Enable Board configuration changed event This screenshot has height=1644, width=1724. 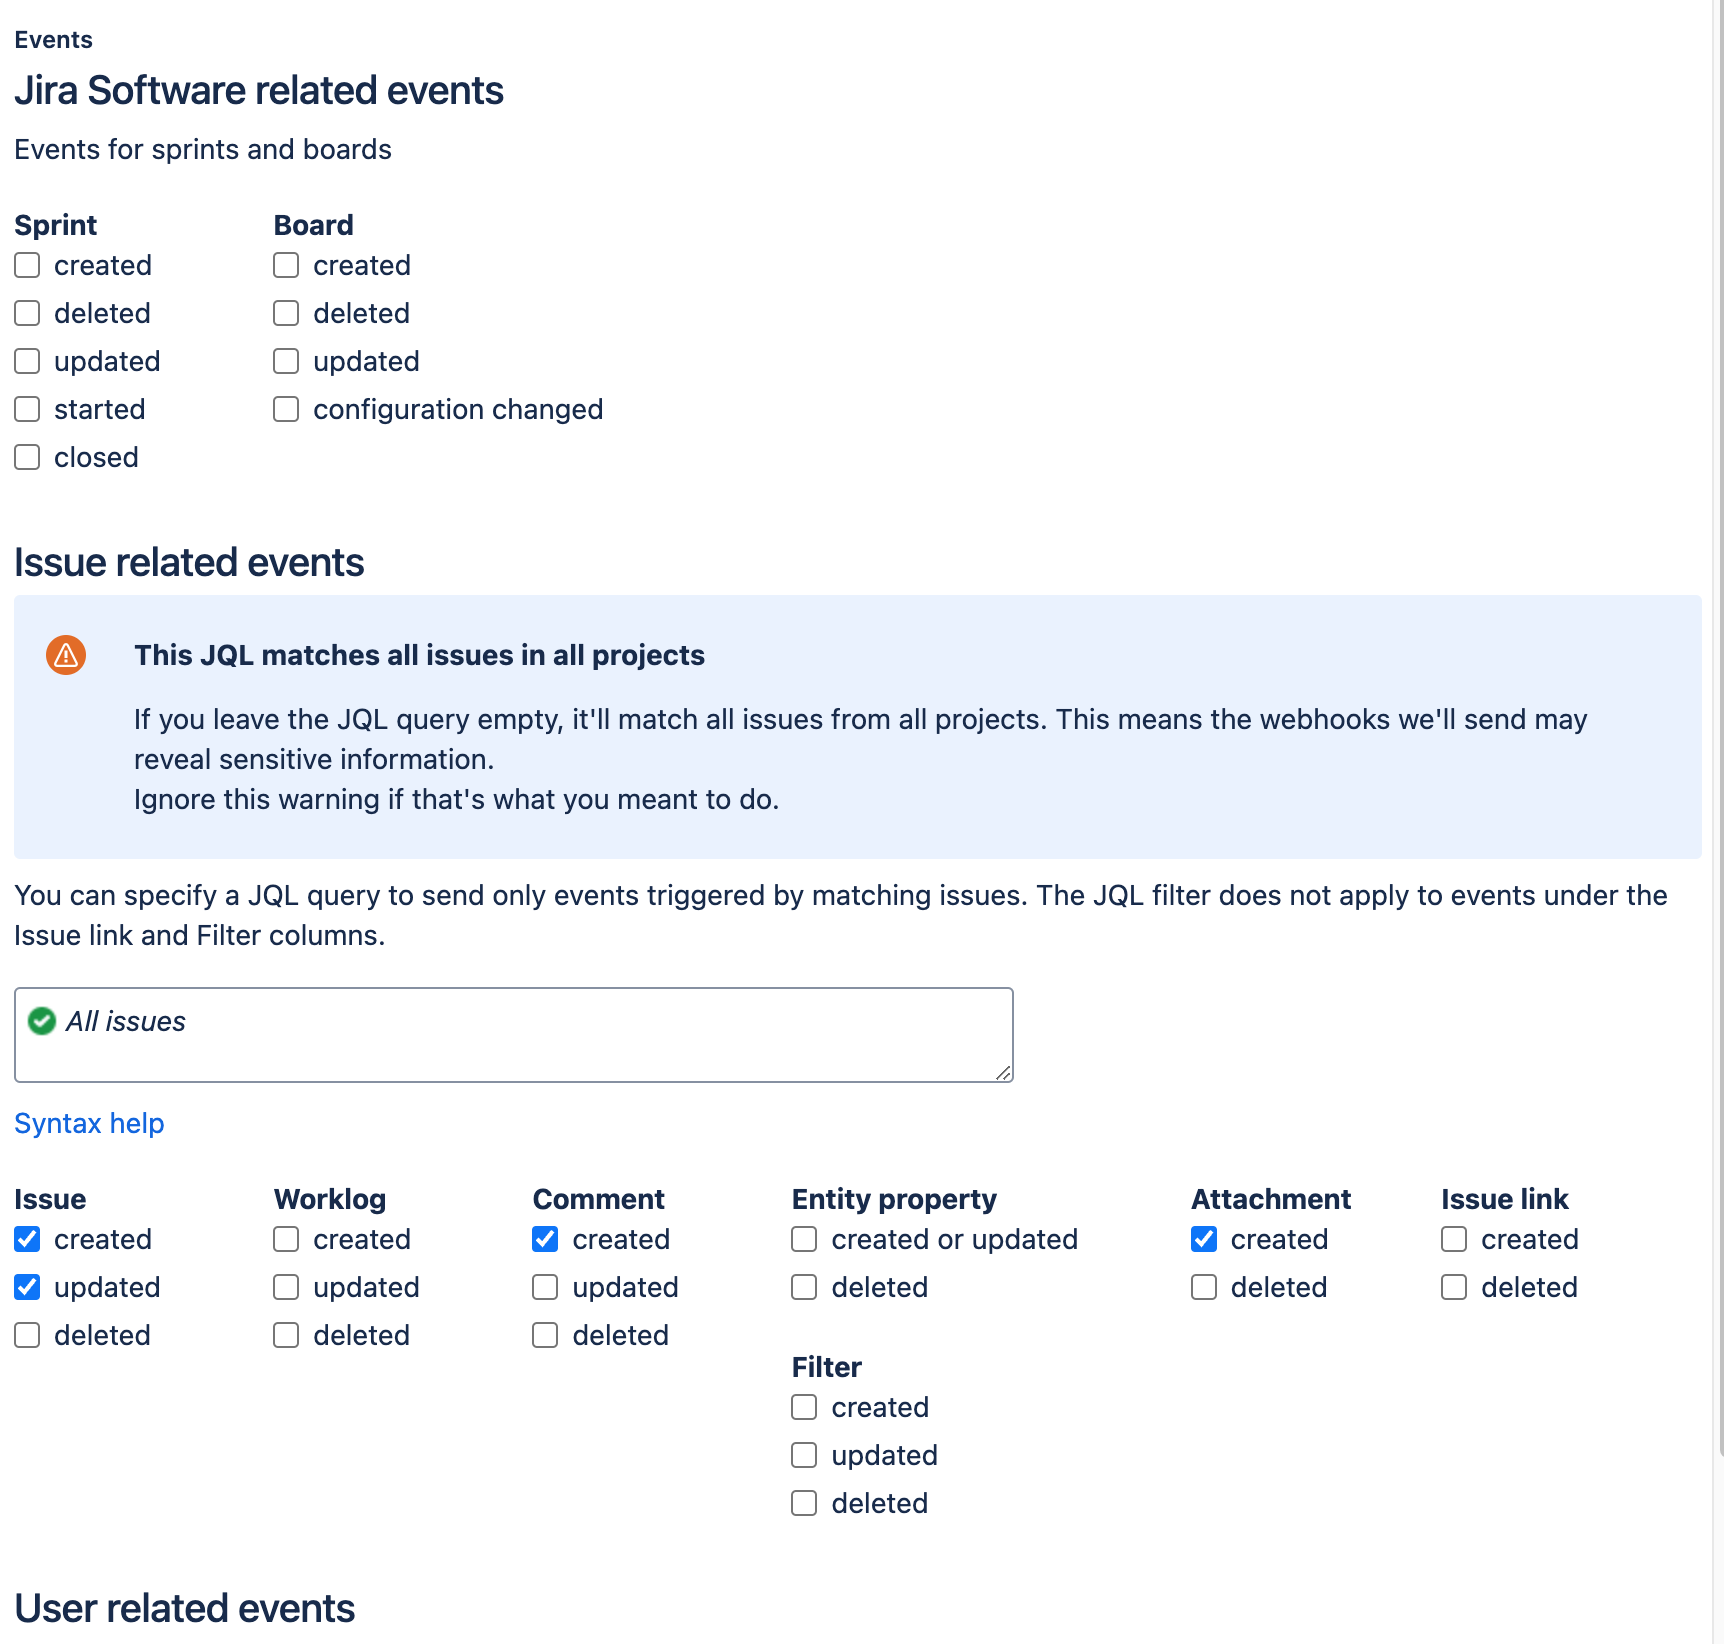tap(286, 409)
